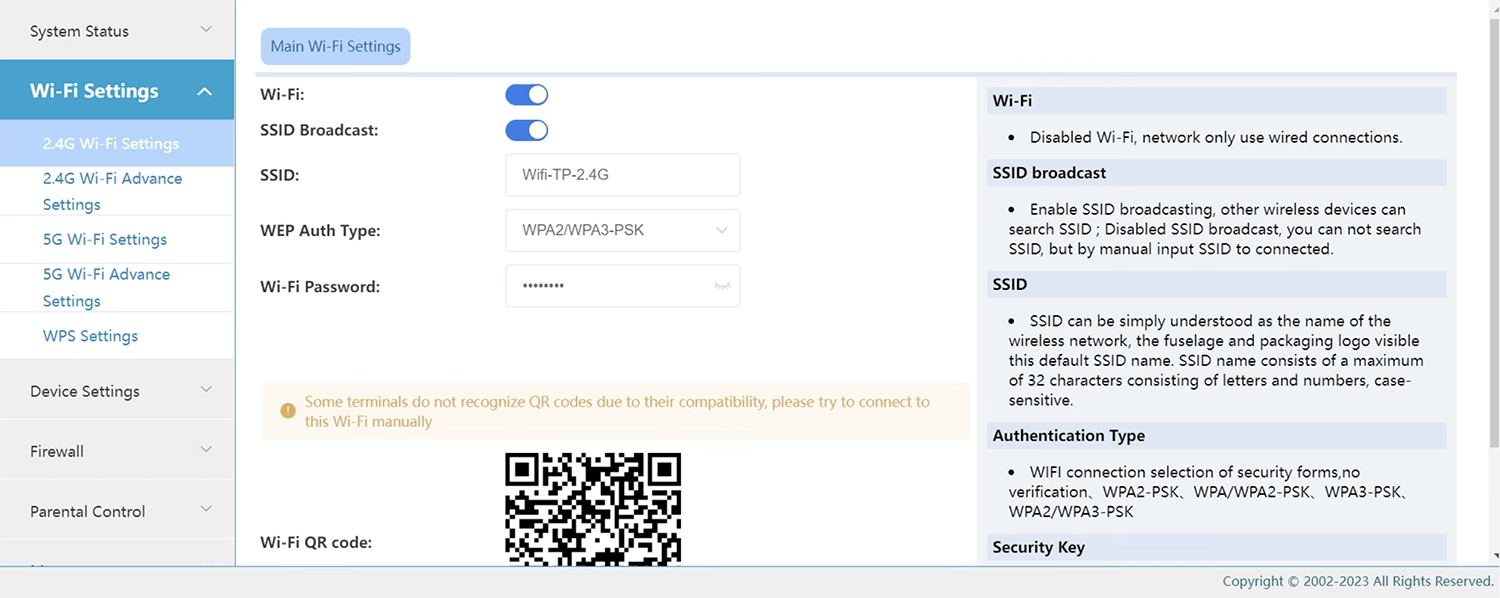Click into the SSID name field
The image size is (1500, 598).
click(622, 175)
